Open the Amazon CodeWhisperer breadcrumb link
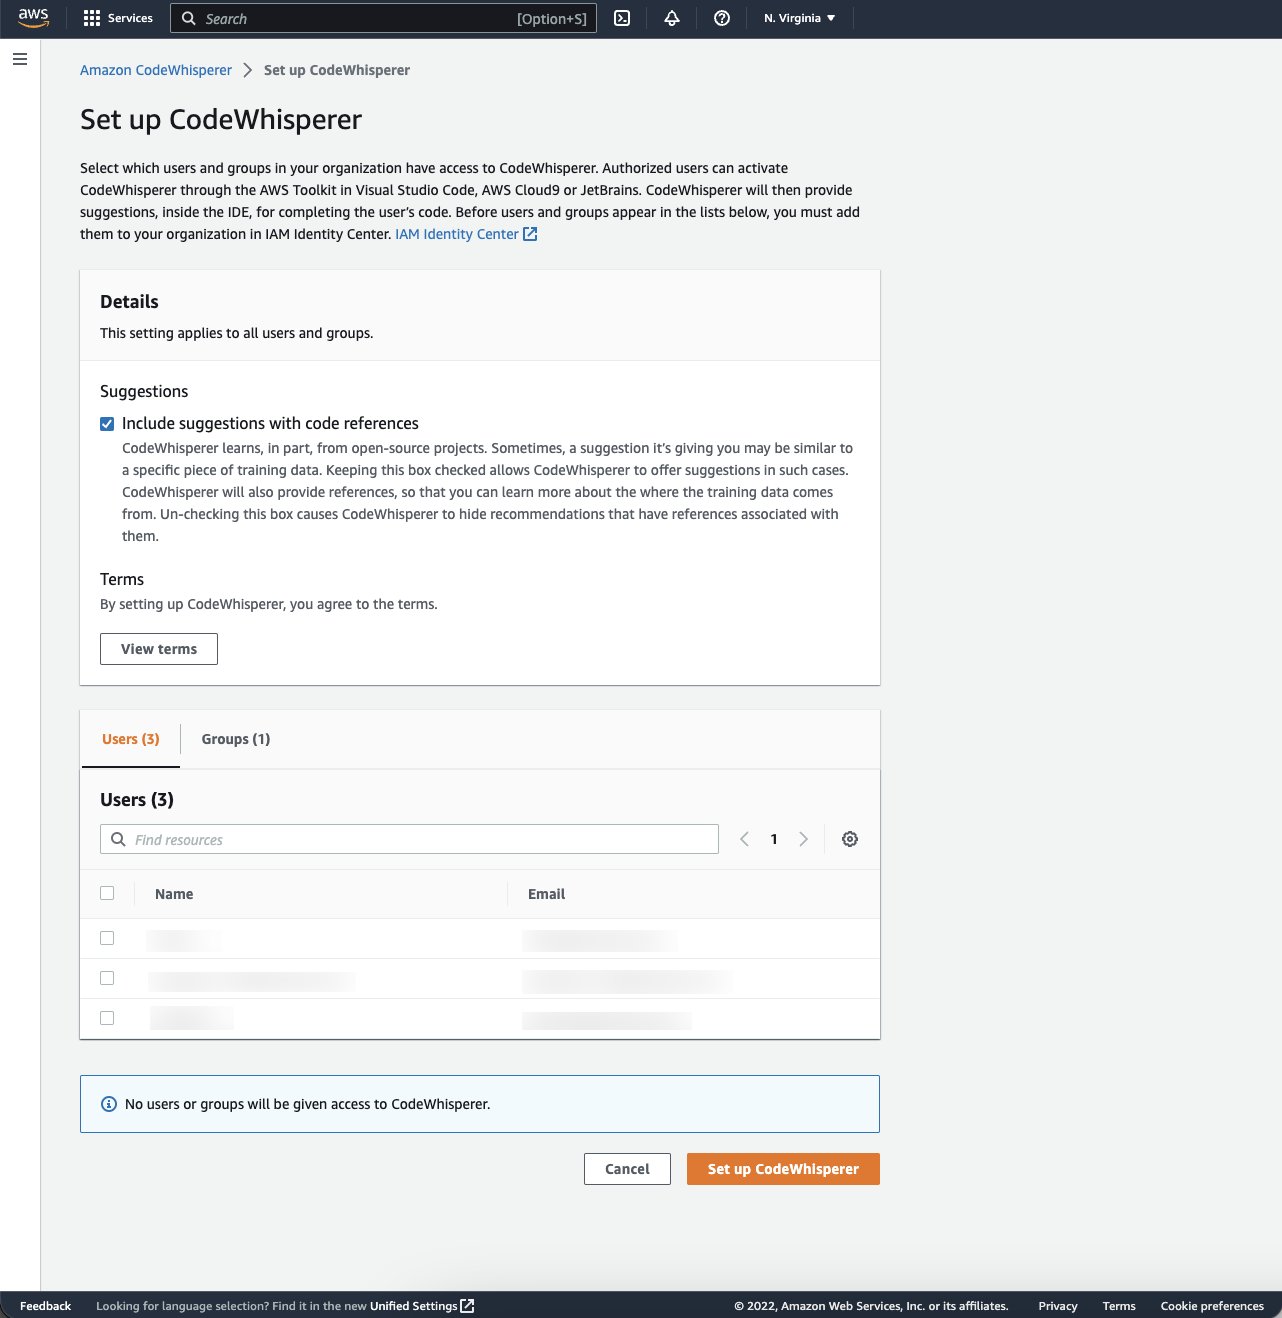Screen dimensions: 1282x1318 tap(156, 70)
